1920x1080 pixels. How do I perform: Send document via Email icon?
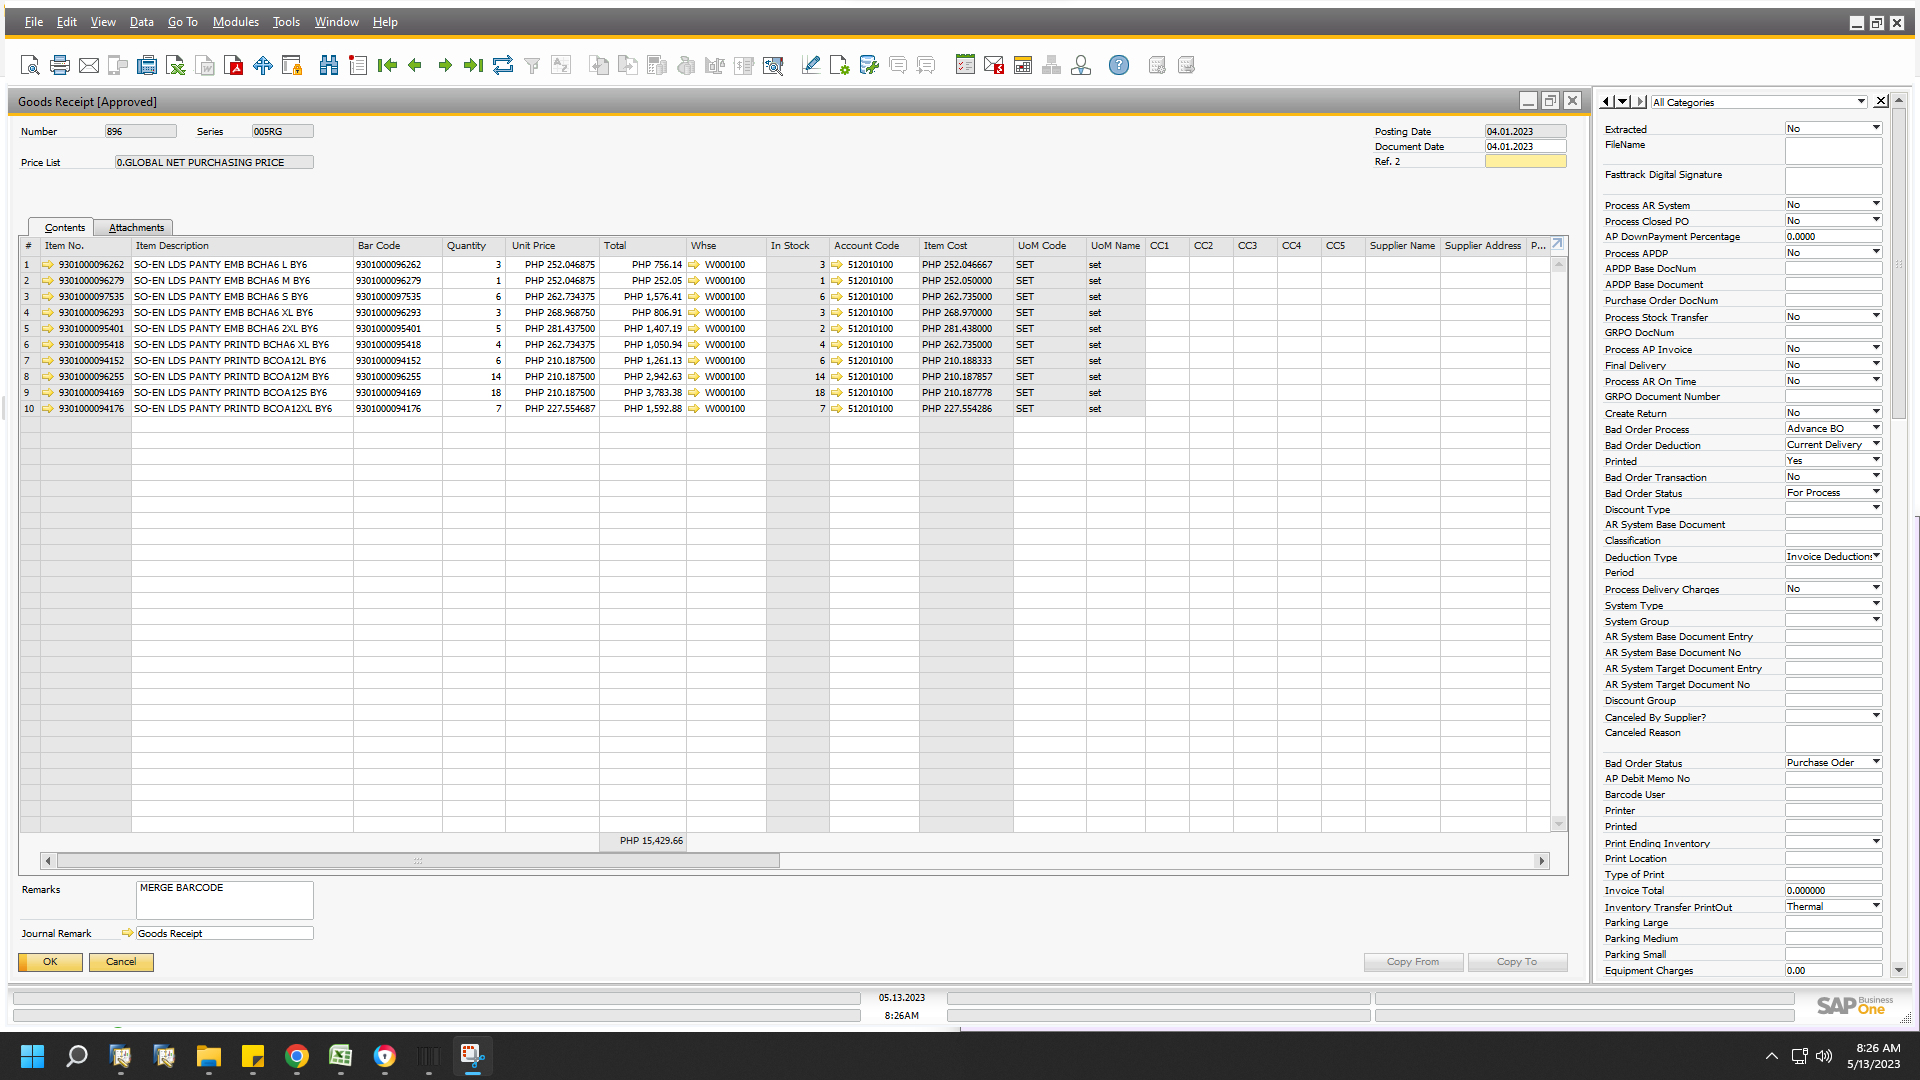89,65
